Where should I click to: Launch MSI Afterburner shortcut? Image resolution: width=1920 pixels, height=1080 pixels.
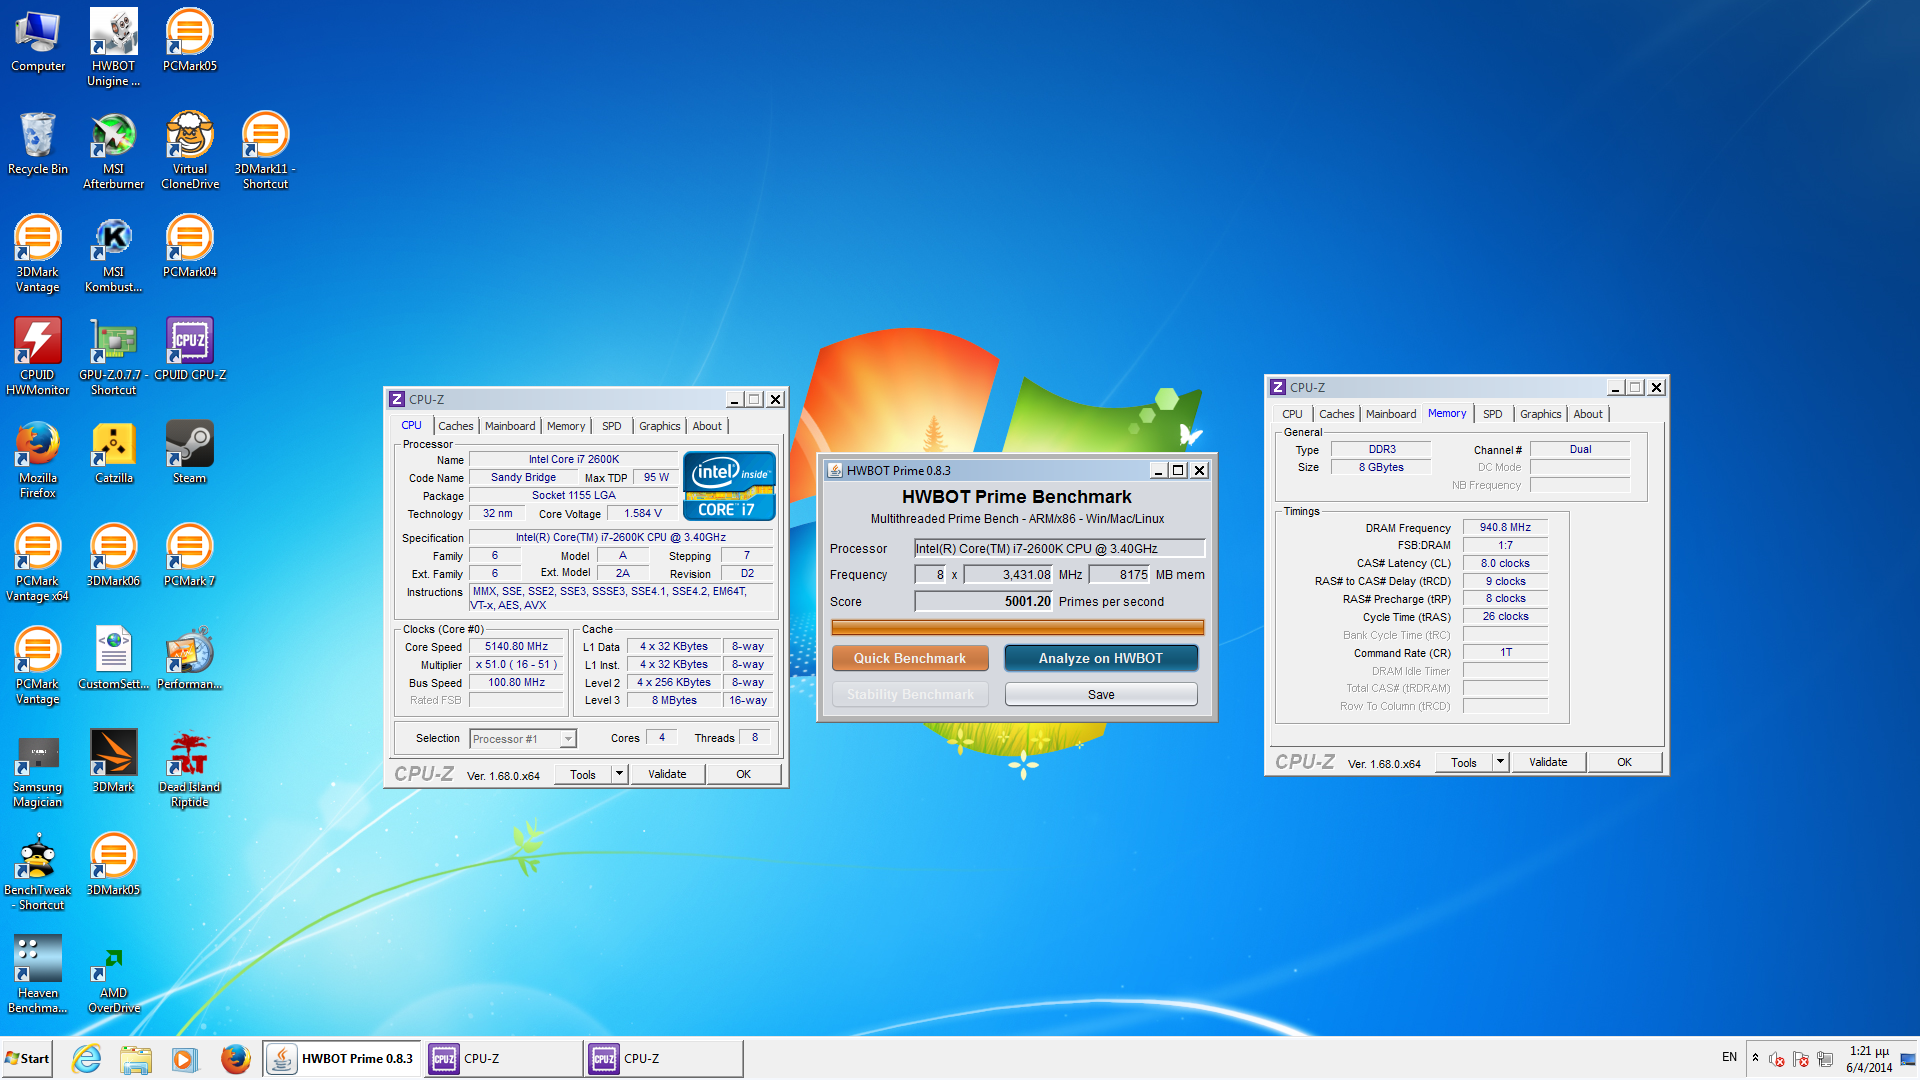[113, 150]
